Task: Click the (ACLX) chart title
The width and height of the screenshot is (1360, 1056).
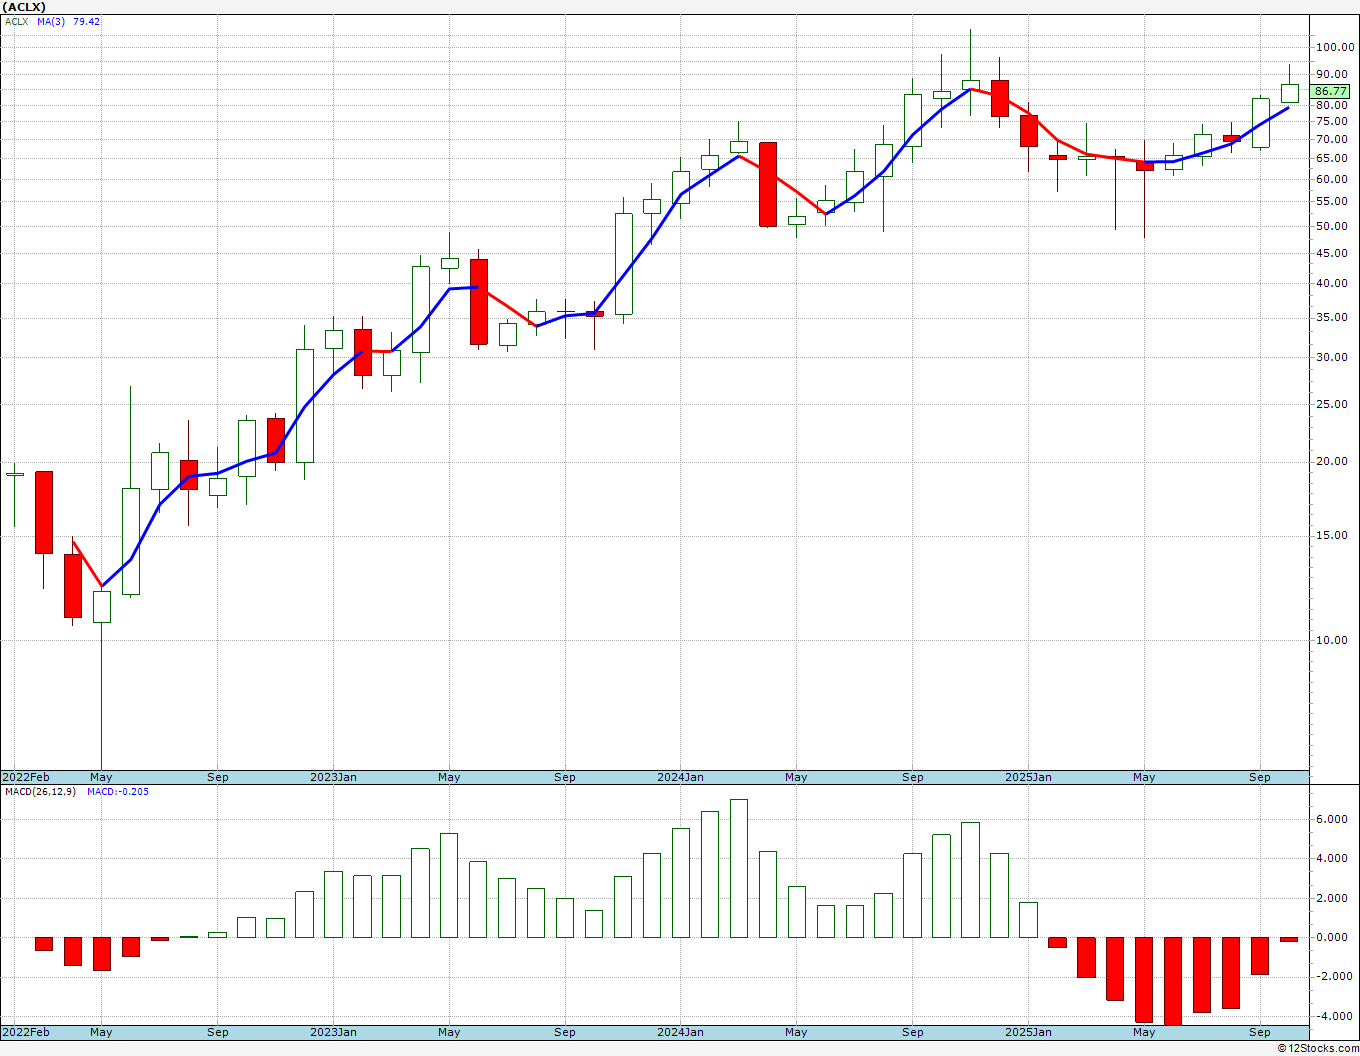Action: (24, 6)
